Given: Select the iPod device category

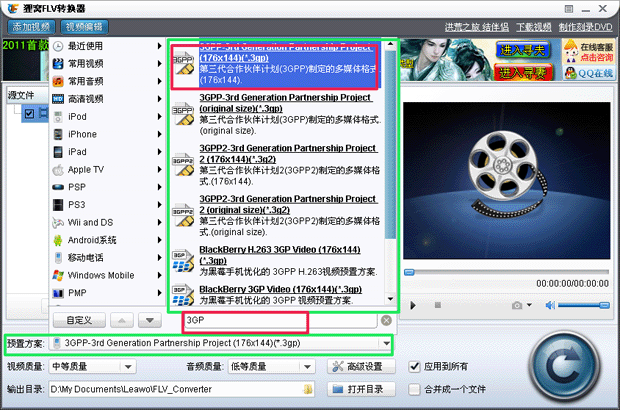Looking at the screenshot, I should 107,116.
